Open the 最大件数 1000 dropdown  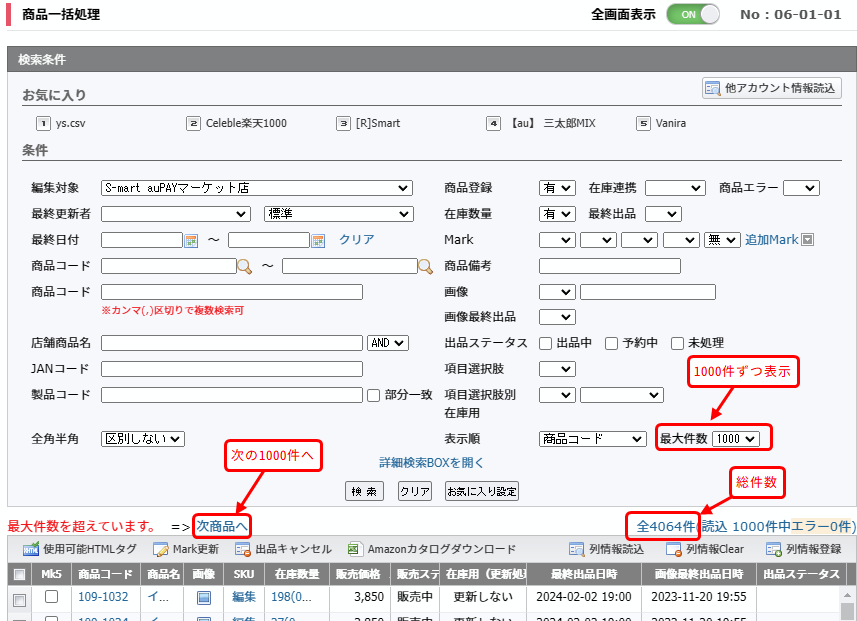click(736, 439)
